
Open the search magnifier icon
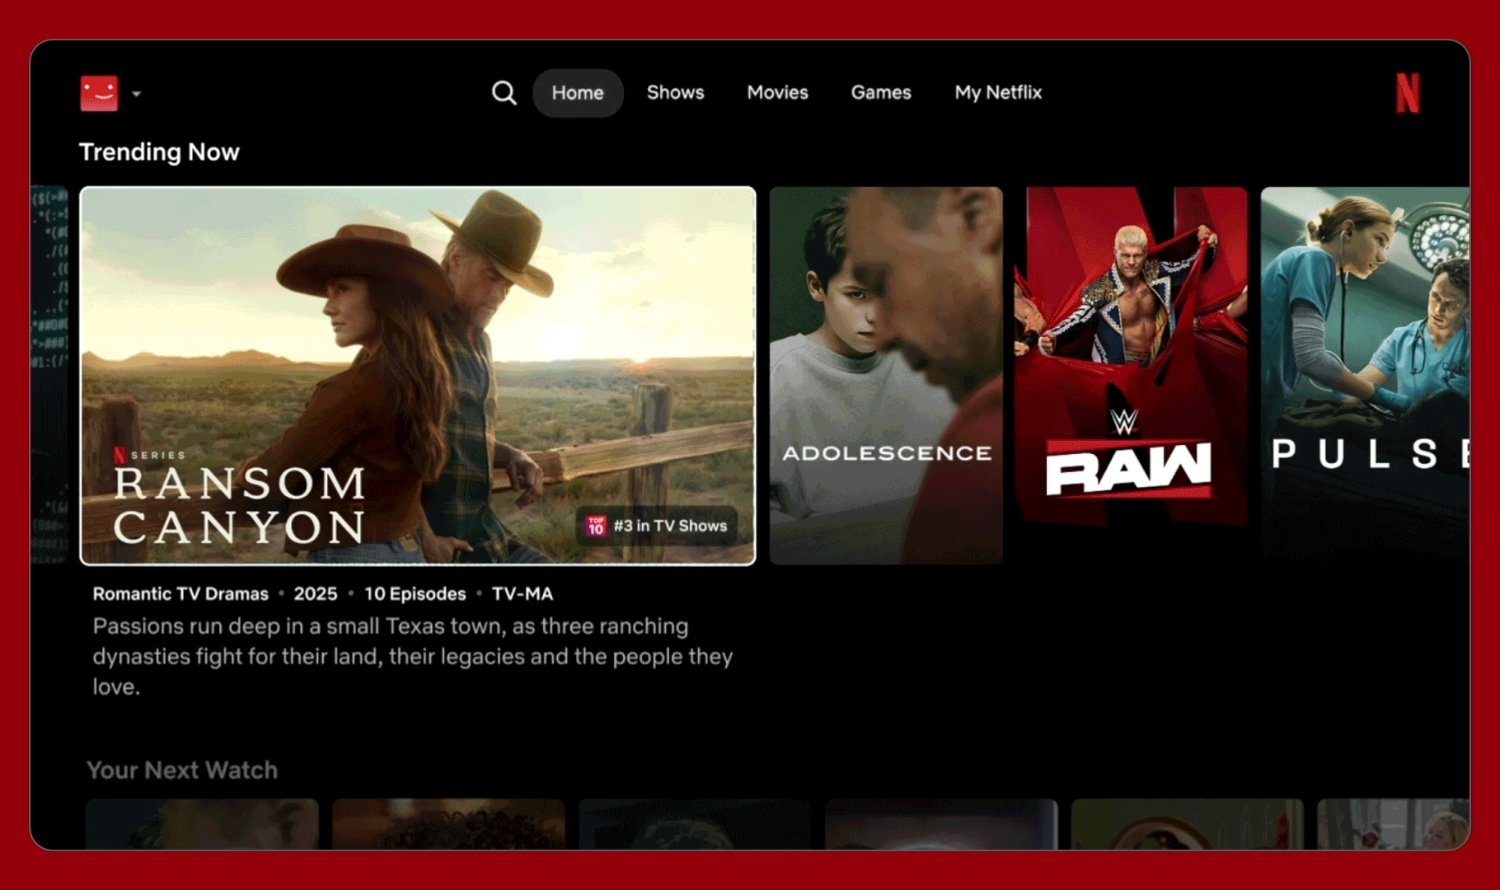(504, 93)
